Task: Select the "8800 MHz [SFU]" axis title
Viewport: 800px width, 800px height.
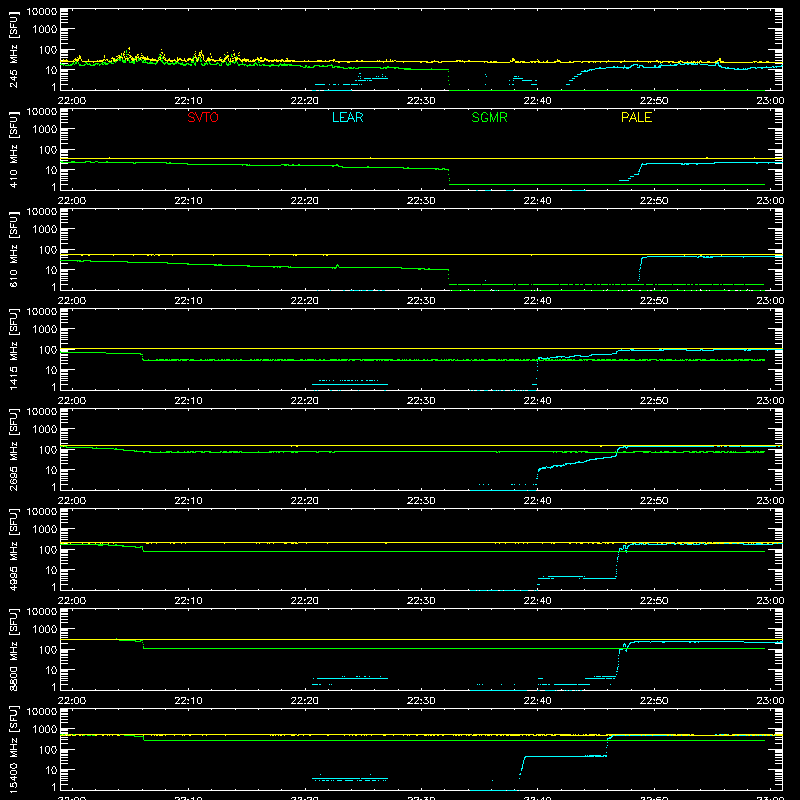Action: (x=13, y=649)
